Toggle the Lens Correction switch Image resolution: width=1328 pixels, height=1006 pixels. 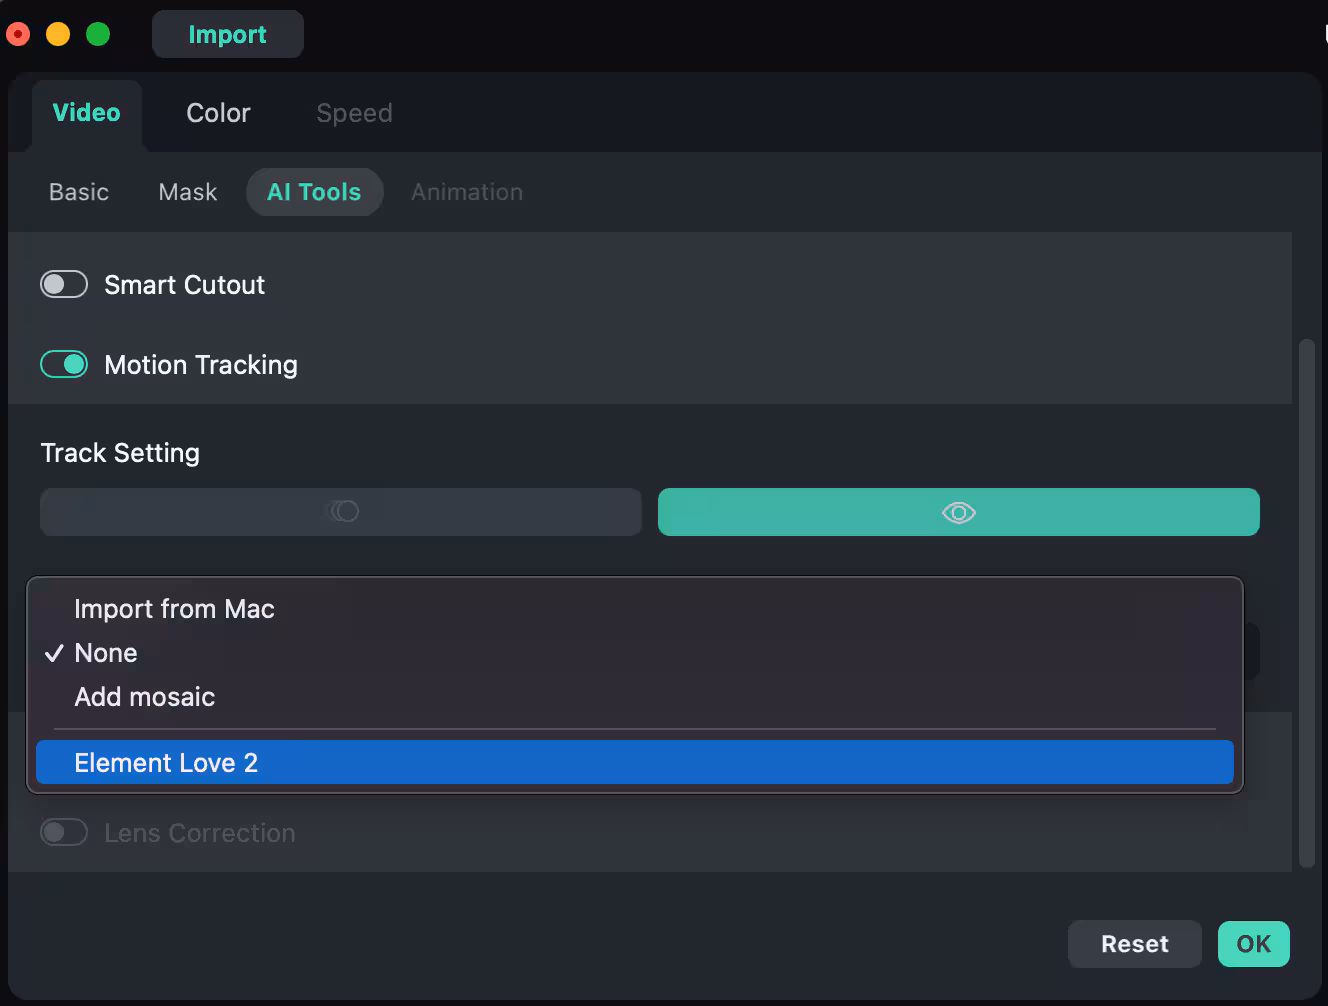[64, 833]
